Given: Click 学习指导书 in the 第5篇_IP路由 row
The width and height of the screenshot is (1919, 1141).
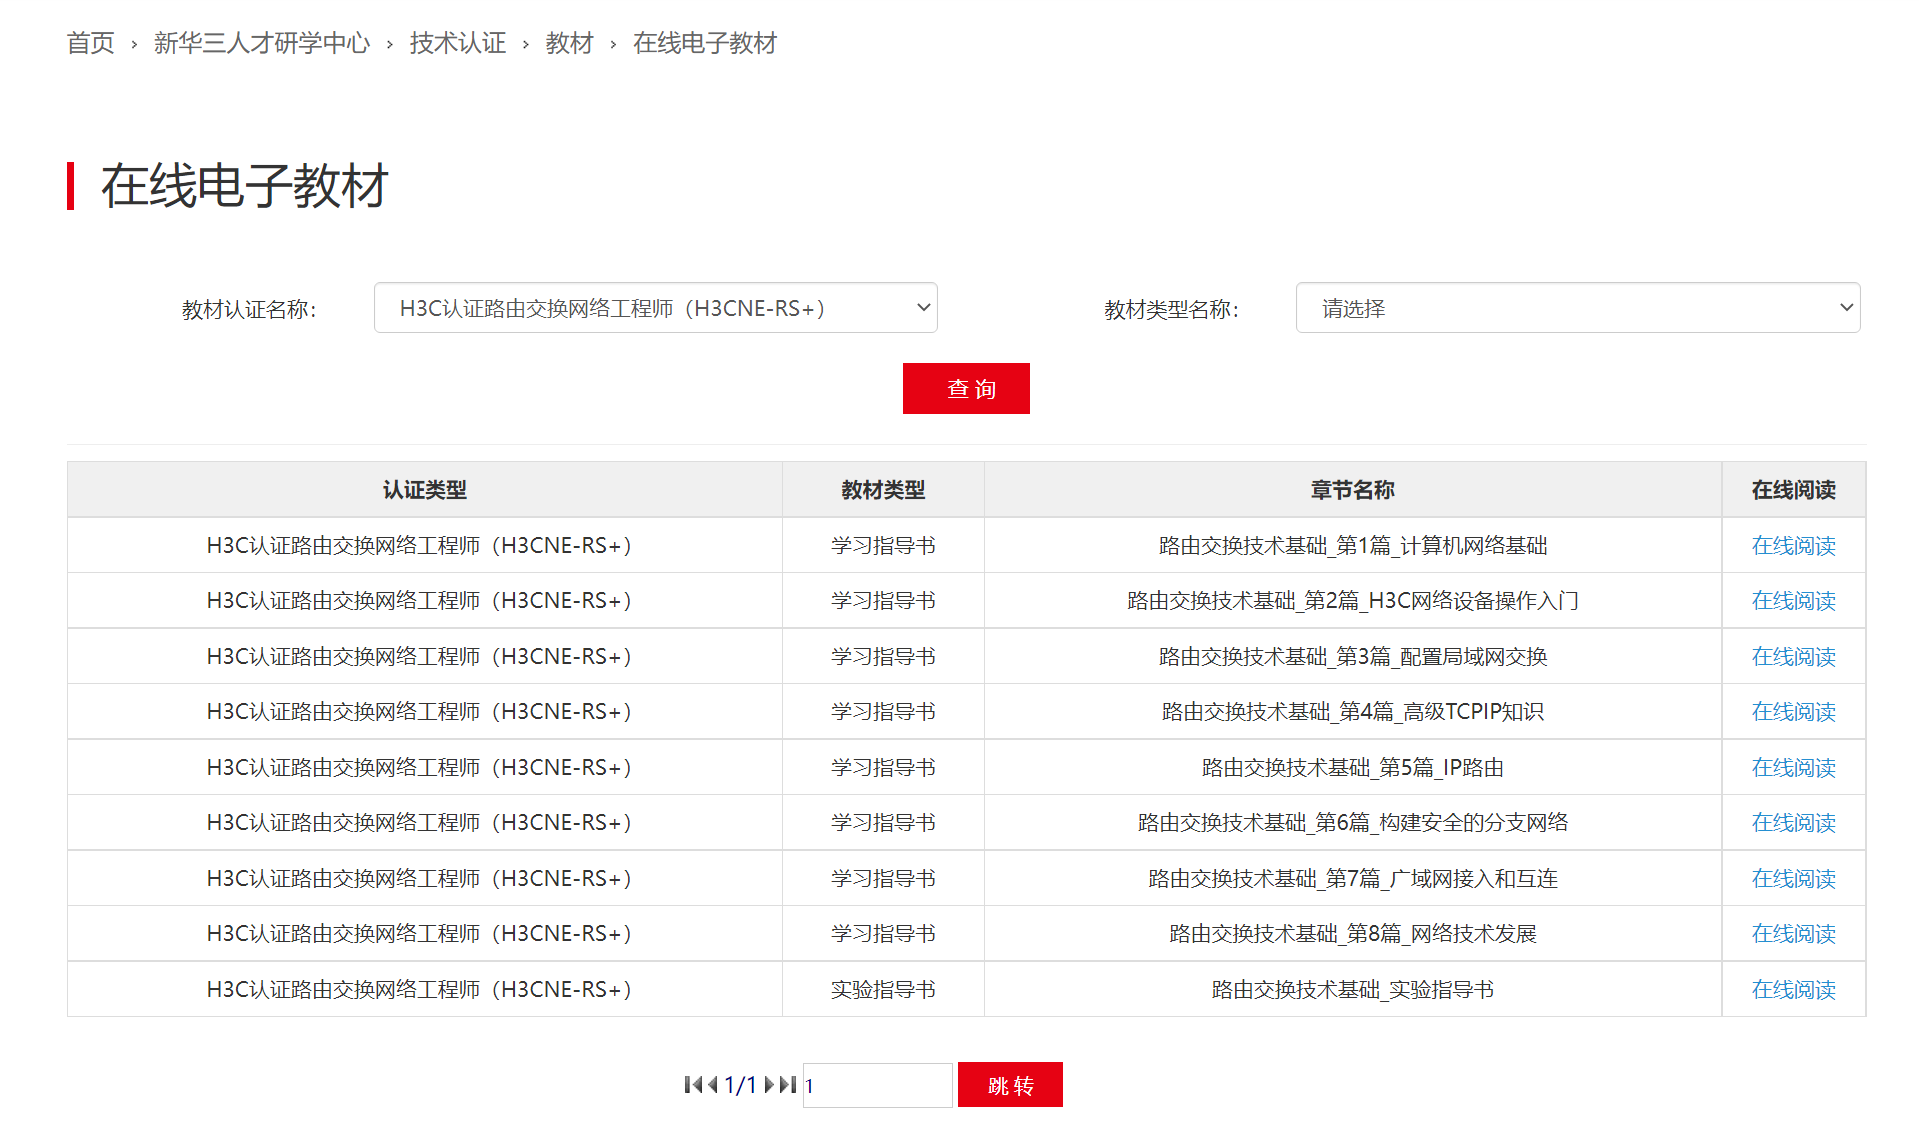Looking at the screenshot, I should point(883,768).
